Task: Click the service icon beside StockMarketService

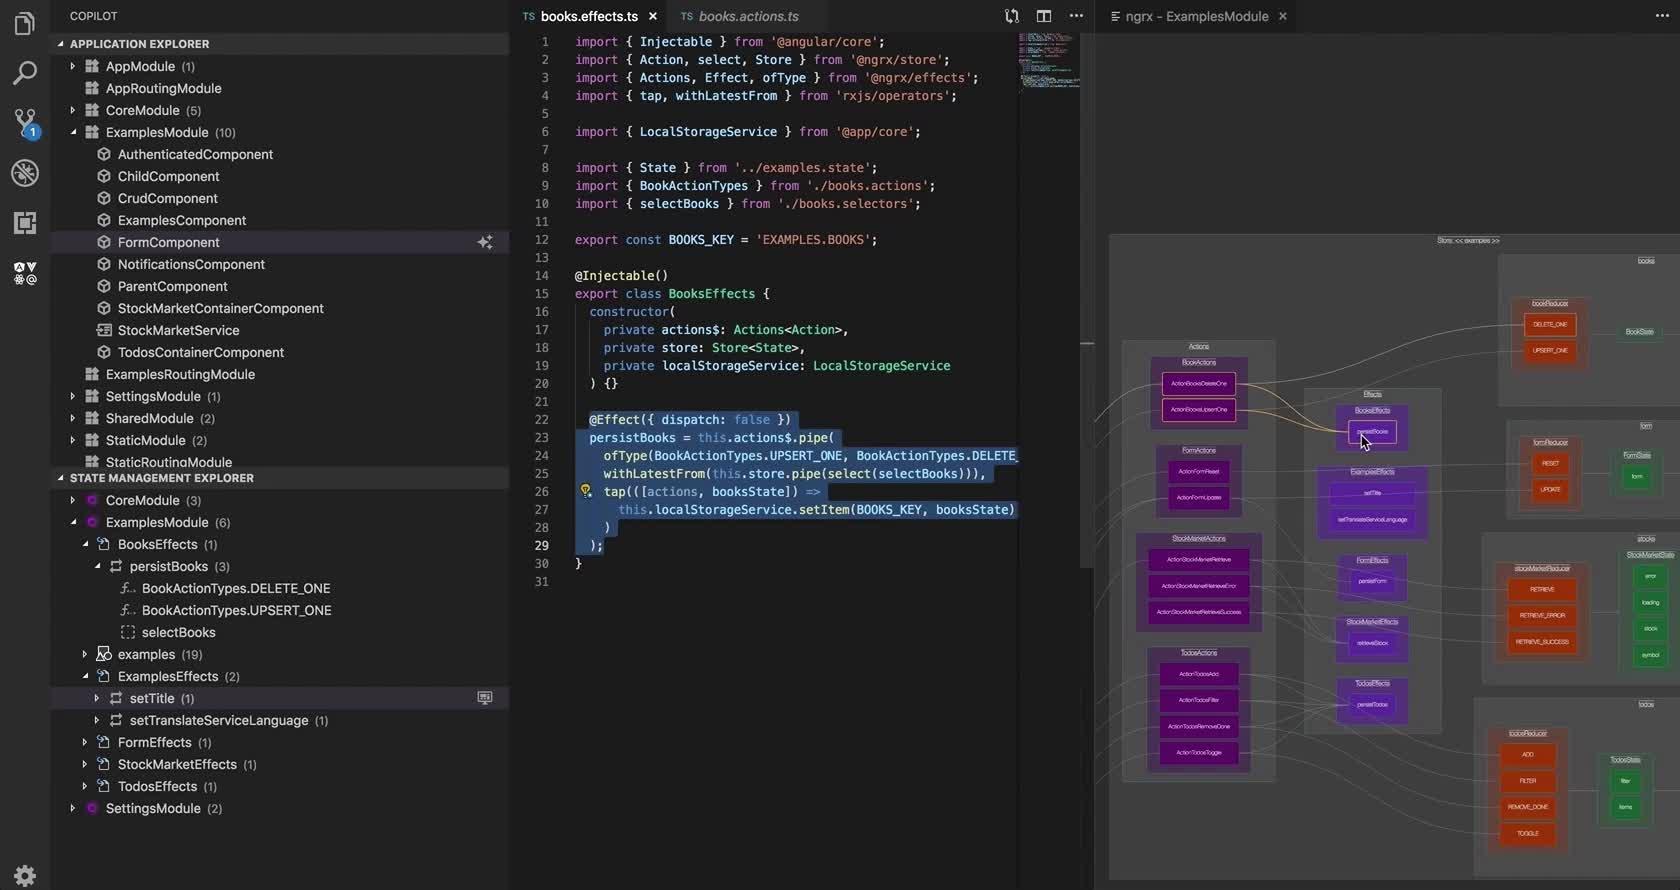Action: click(104, 330)
